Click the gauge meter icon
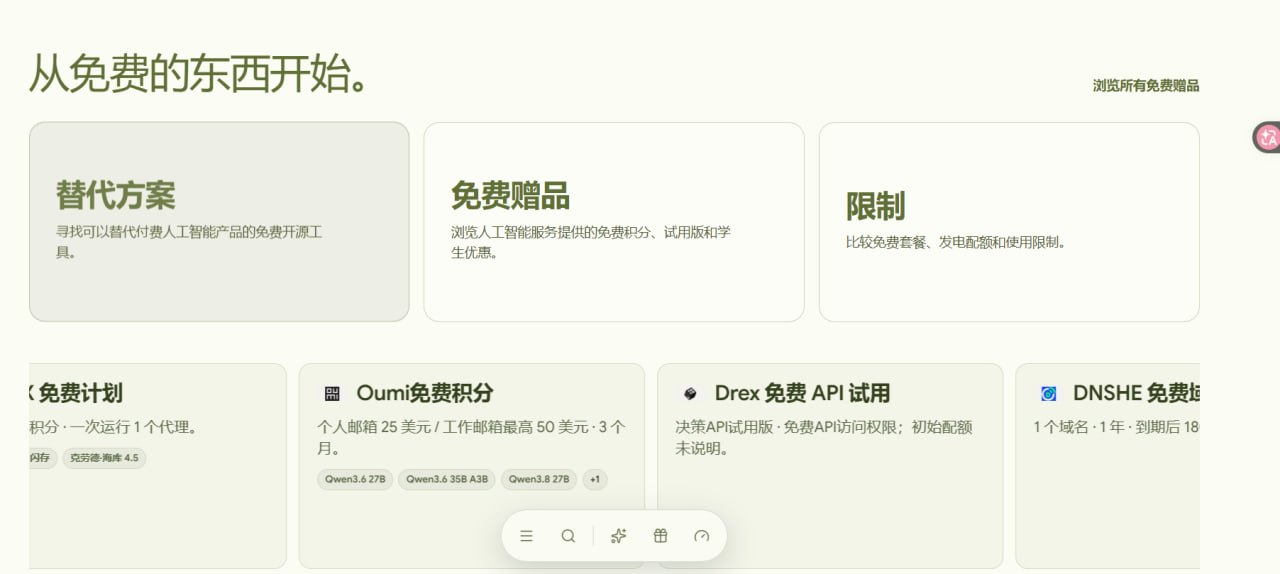Image resolution: width=1280 pixels, height=574 pixels. click(x=702, y=536)
